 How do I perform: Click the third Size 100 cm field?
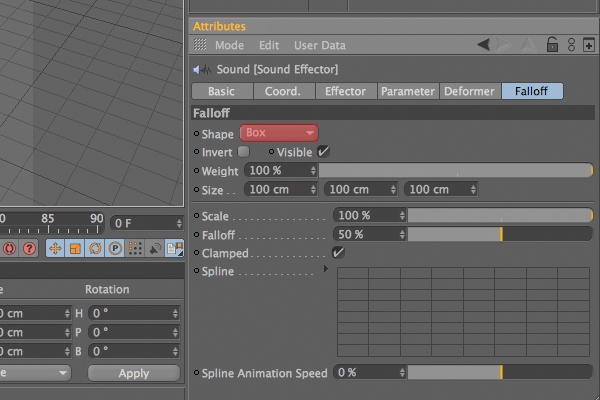point(441,189)
